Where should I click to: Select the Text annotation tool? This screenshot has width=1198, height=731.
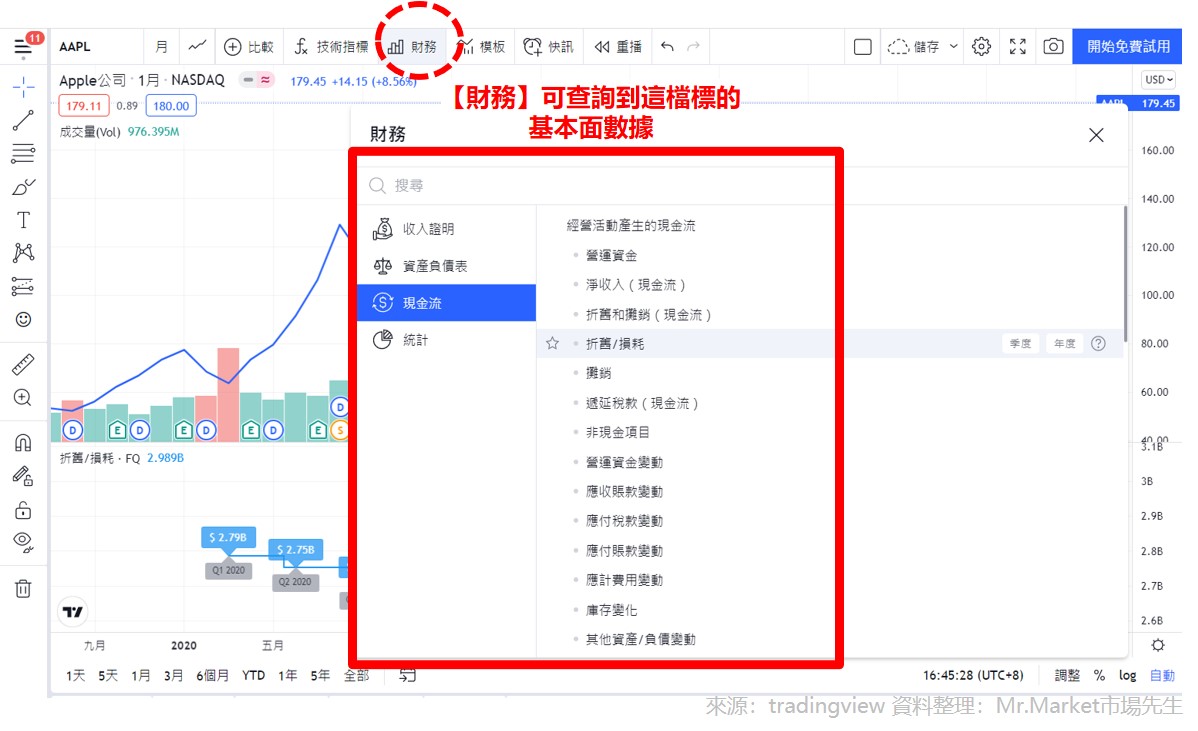23,220
